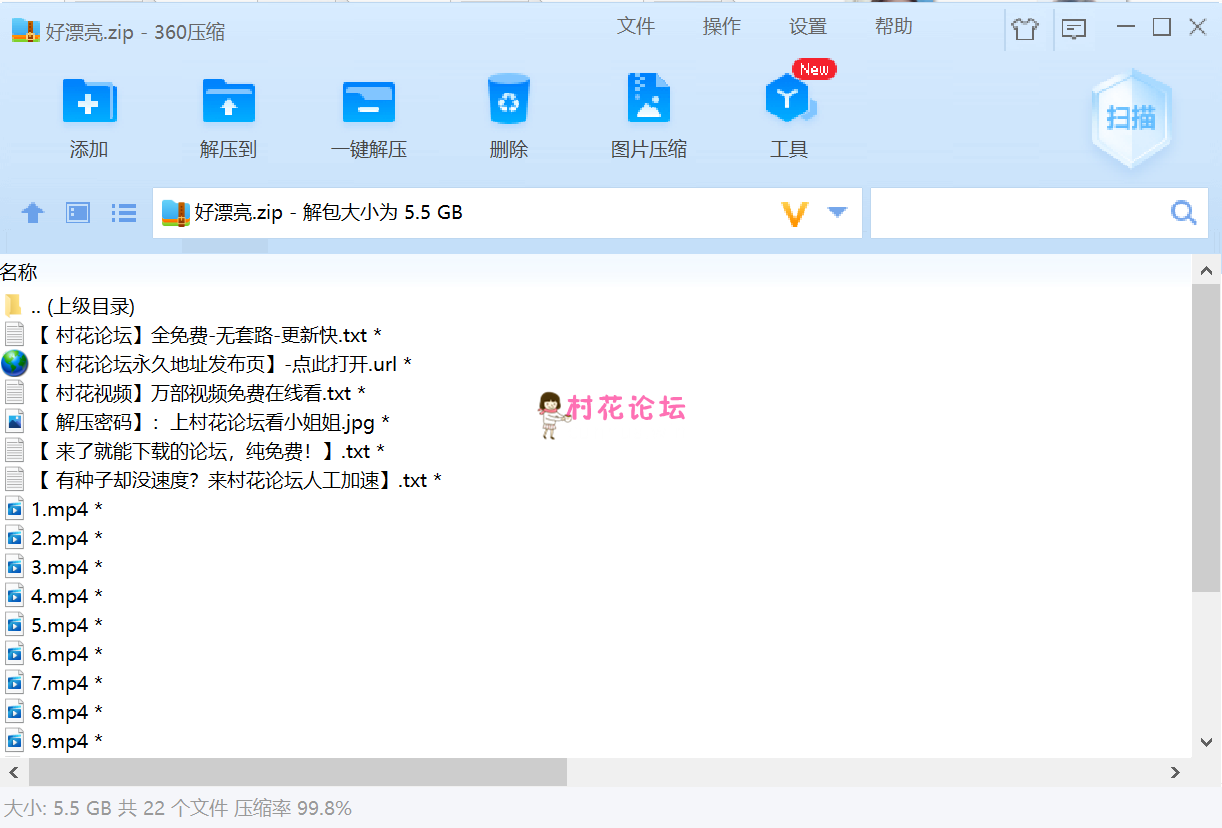Viewport: 1222px width, 828px height.
Task: Minimize the 360压缩 window
Action: pos(1128,27)
